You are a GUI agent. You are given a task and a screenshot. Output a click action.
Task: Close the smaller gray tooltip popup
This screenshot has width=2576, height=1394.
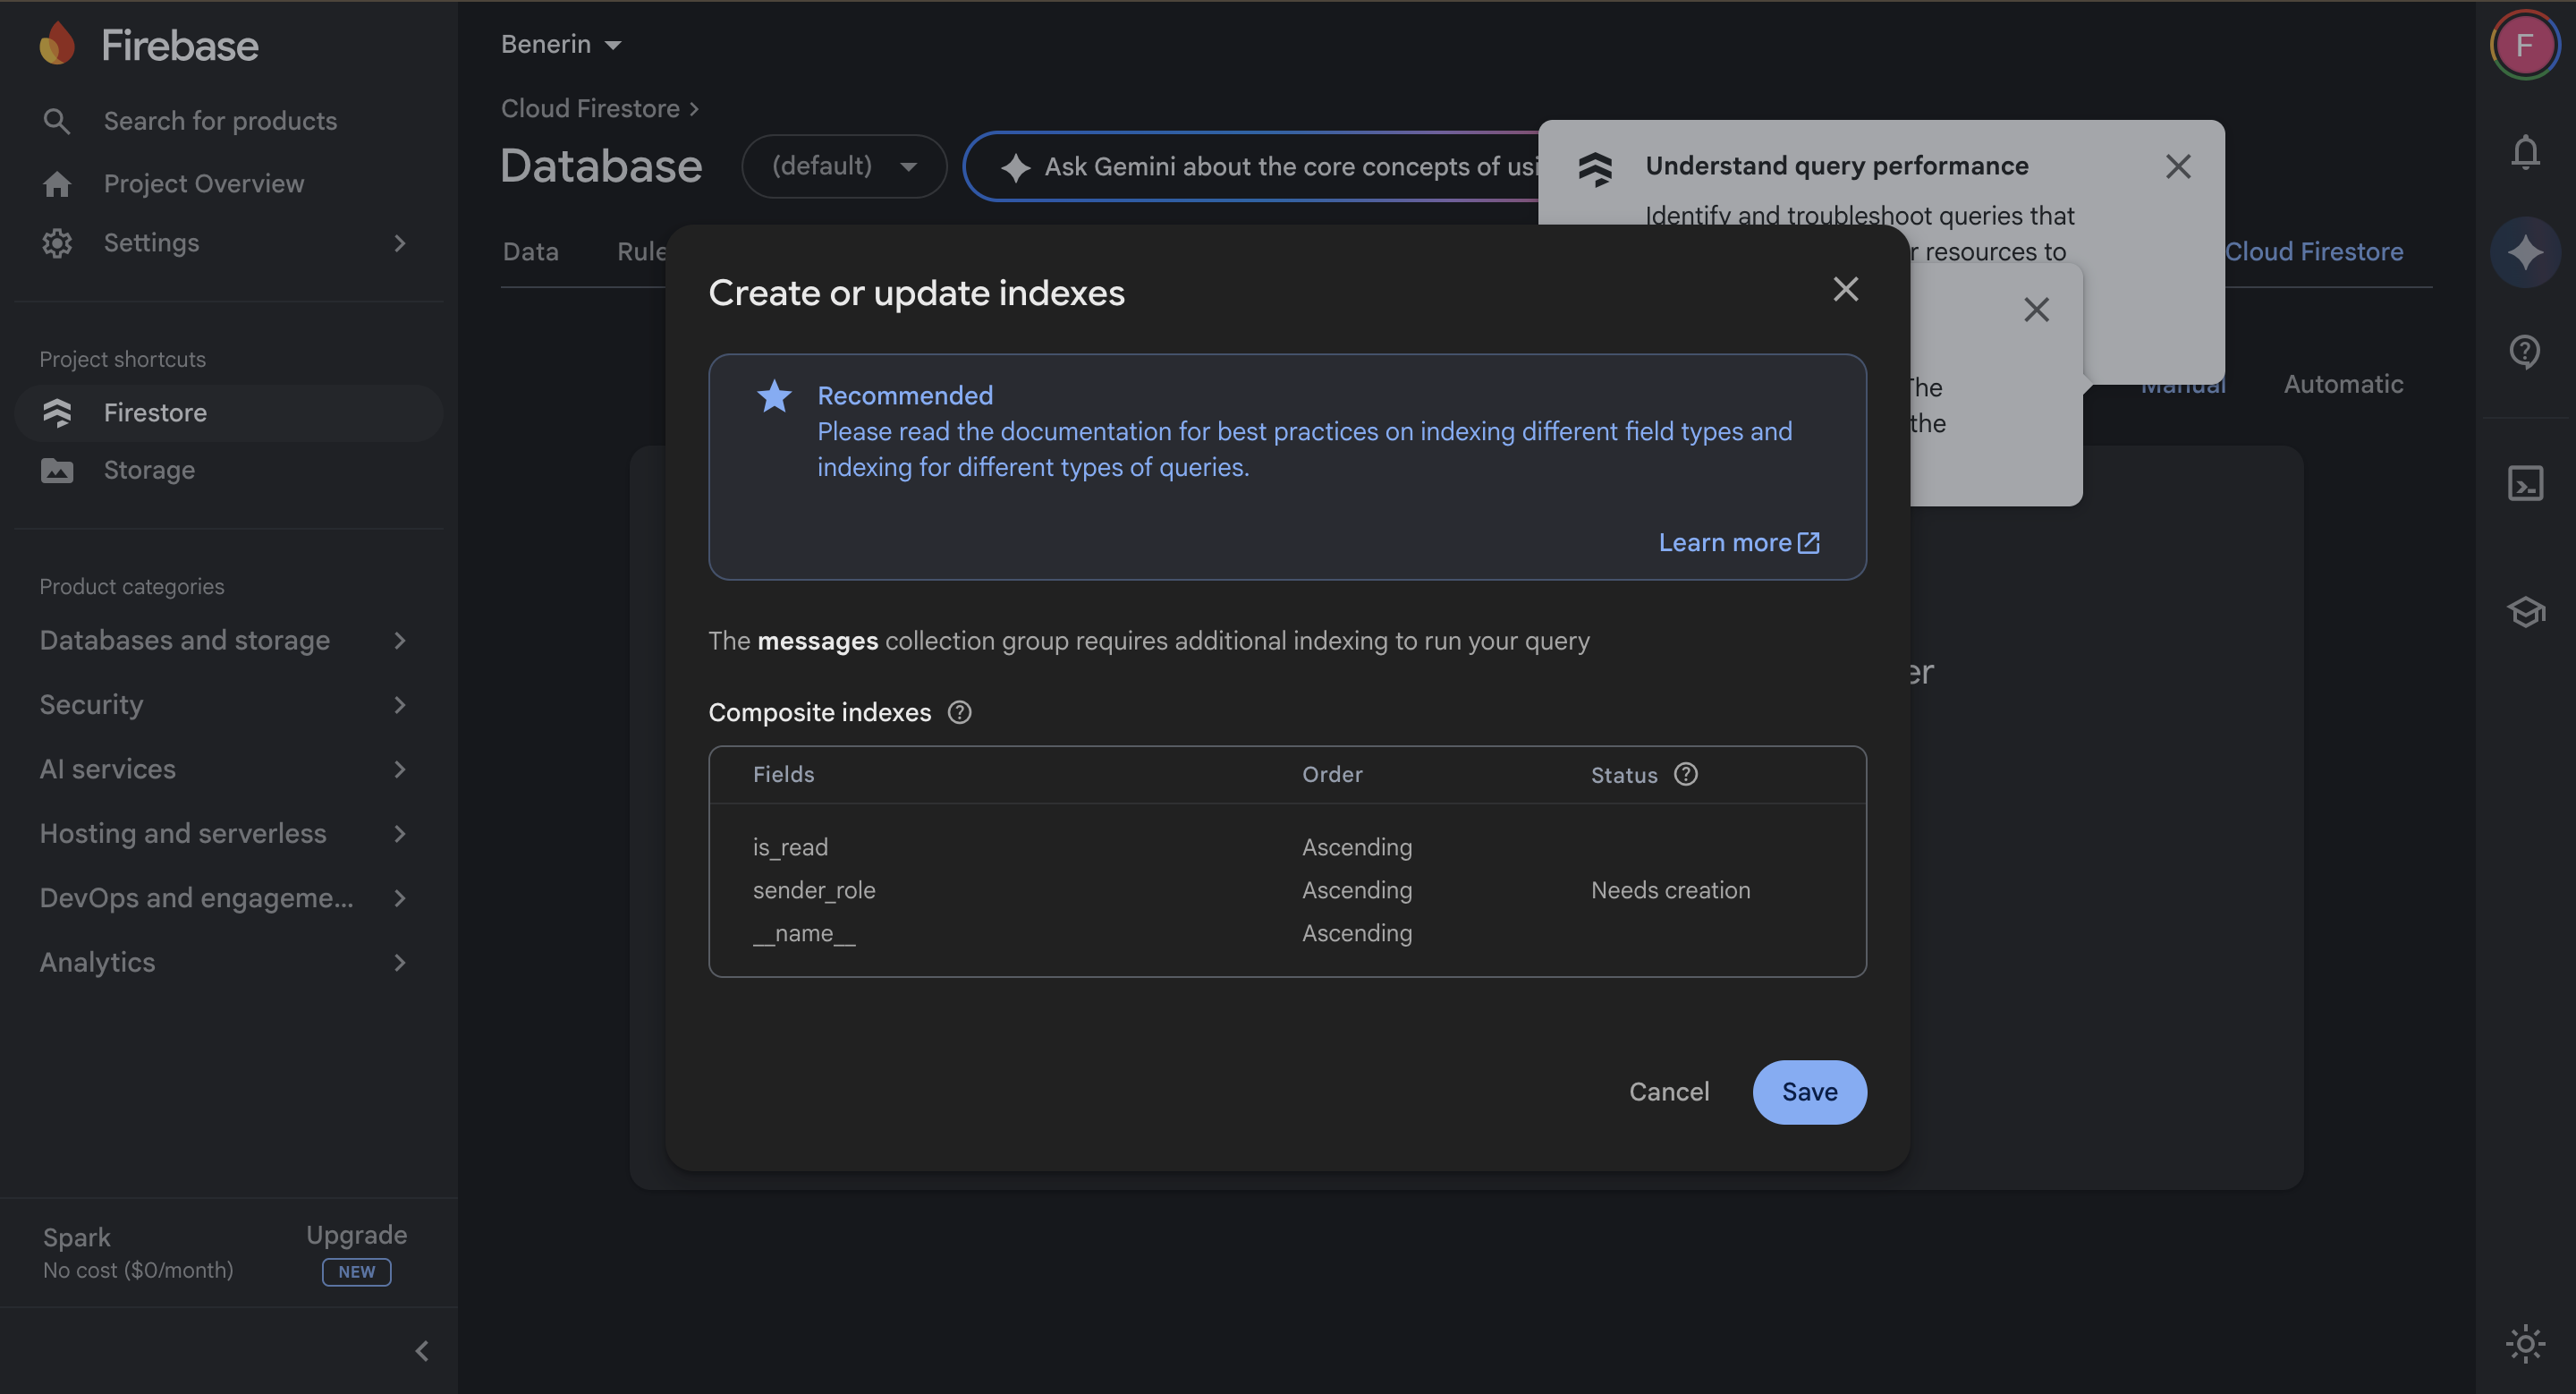point(2036,310)
